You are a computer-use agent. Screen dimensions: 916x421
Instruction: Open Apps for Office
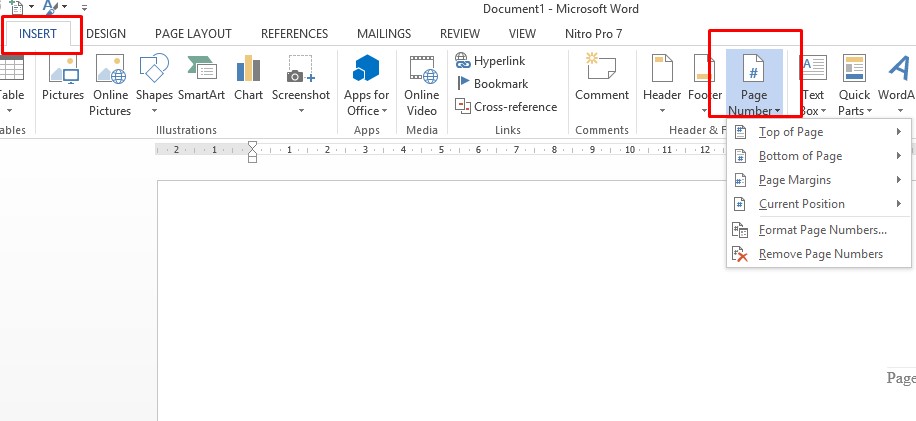367,83
